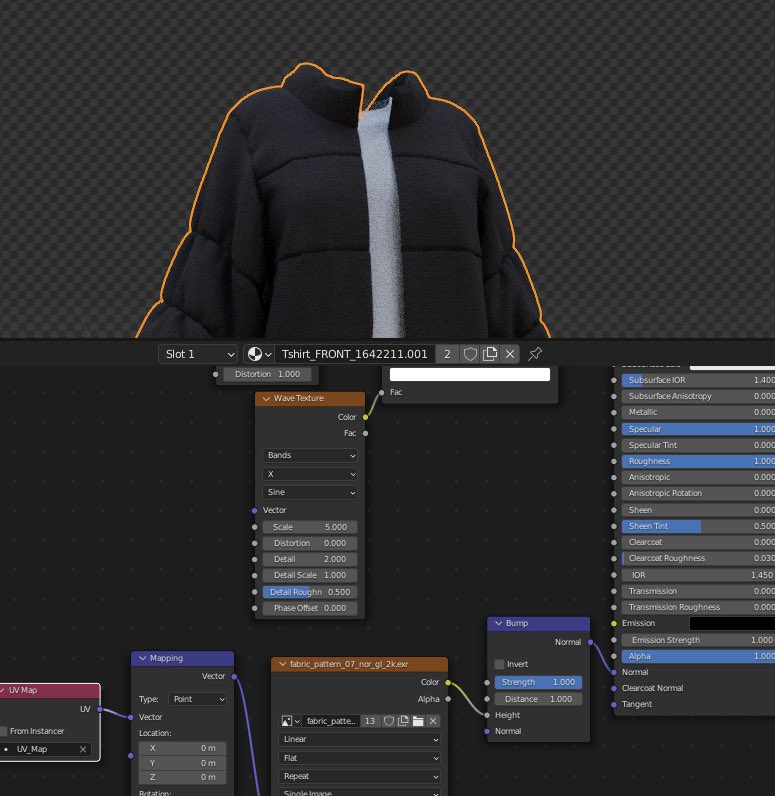
Task: Click the Wave Texture Detail 2.000 field
Action: (310, 559)
